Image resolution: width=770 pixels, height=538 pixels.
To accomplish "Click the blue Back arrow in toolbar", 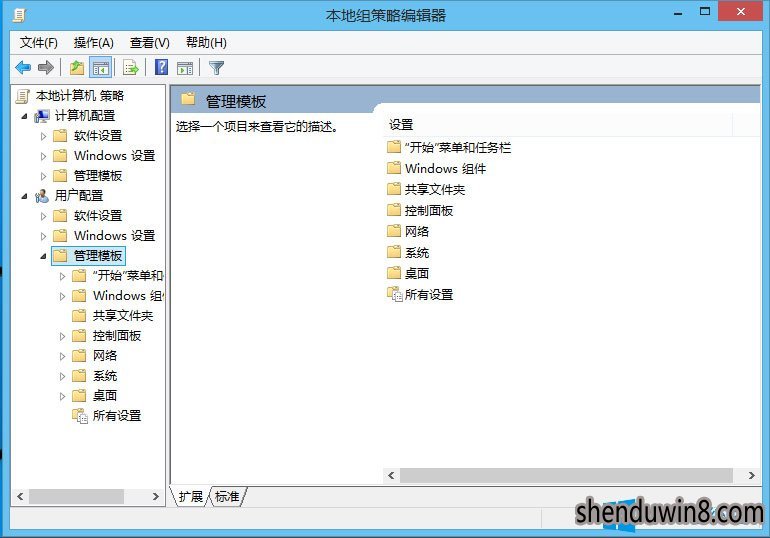I will pyautogui.click(x=23, y=67).
